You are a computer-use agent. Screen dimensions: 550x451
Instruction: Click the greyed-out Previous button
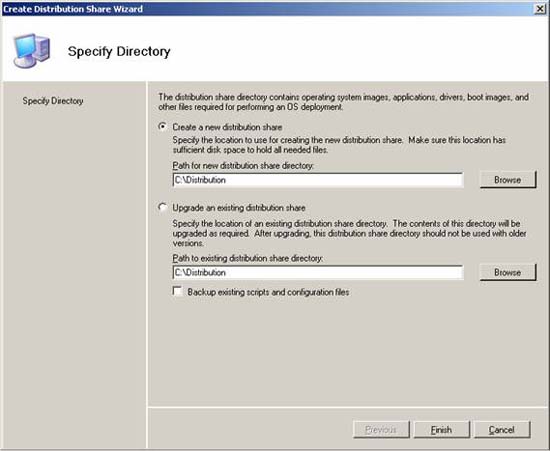pyautogui.click(x=381, y=430)
